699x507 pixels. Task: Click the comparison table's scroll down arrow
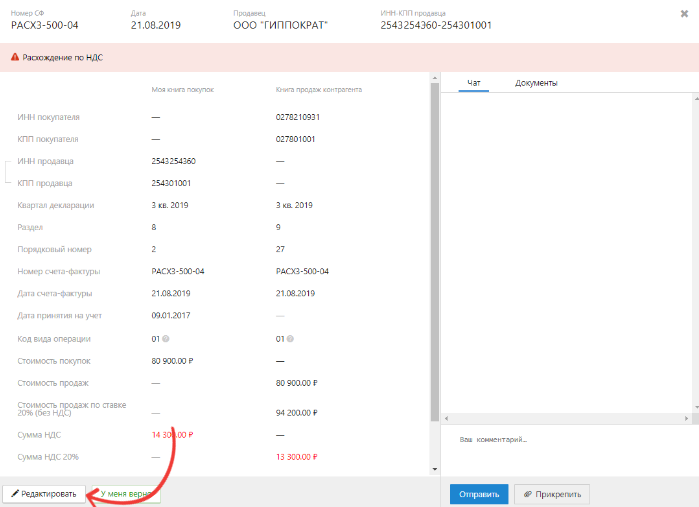[x=435, y=469]
